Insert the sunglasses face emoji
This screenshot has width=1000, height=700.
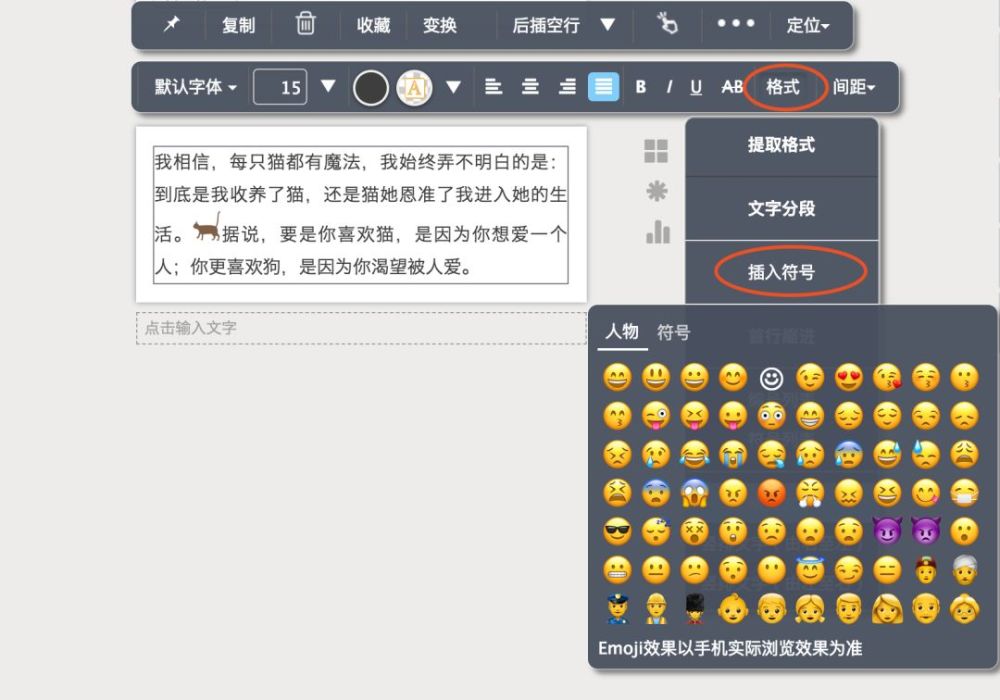(617, 532)
